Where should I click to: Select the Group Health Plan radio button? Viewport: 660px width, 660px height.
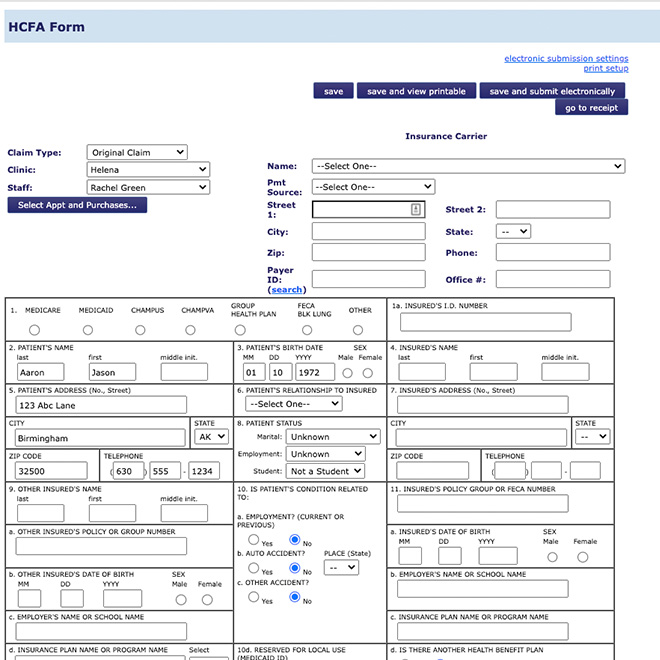[x=240, y=330]
